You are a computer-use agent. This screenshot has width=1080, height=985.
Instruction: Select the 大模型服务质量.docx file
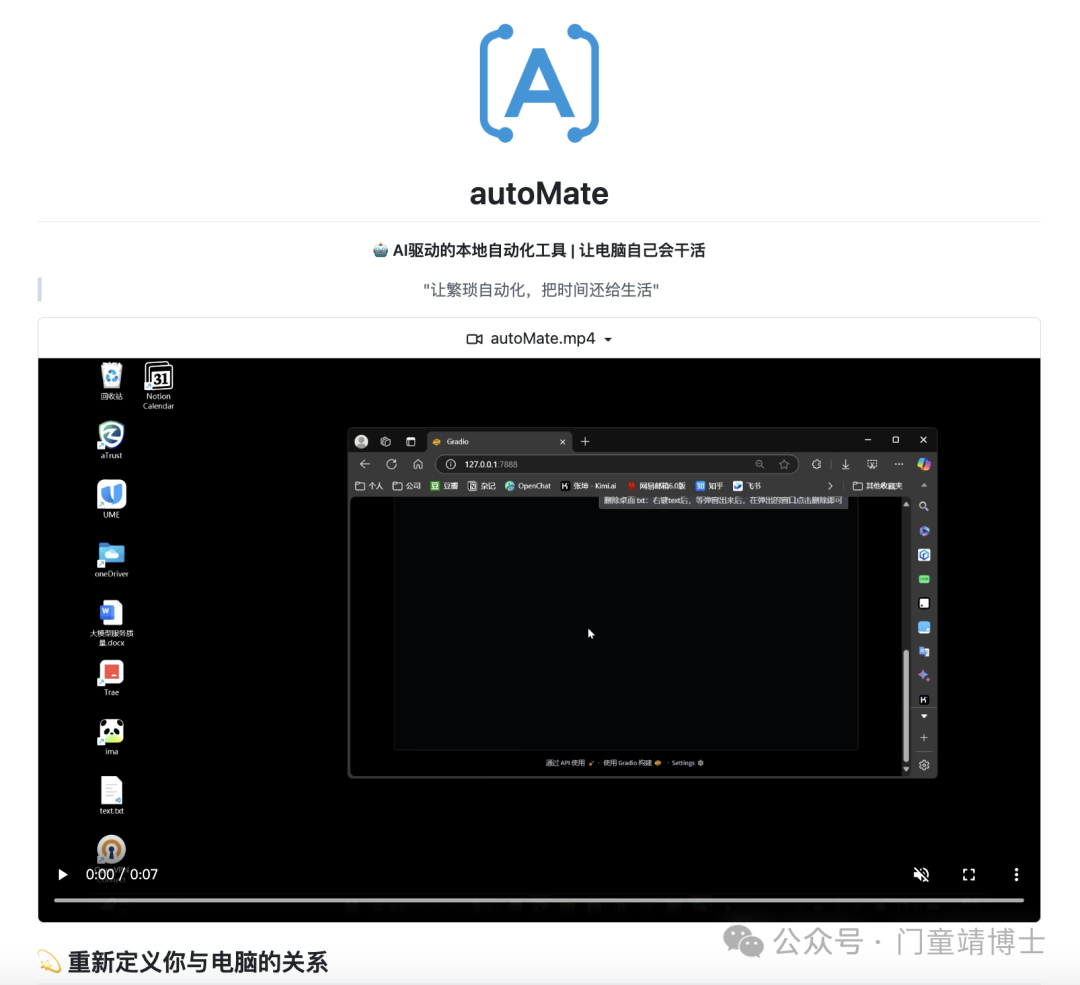[112, 623]
